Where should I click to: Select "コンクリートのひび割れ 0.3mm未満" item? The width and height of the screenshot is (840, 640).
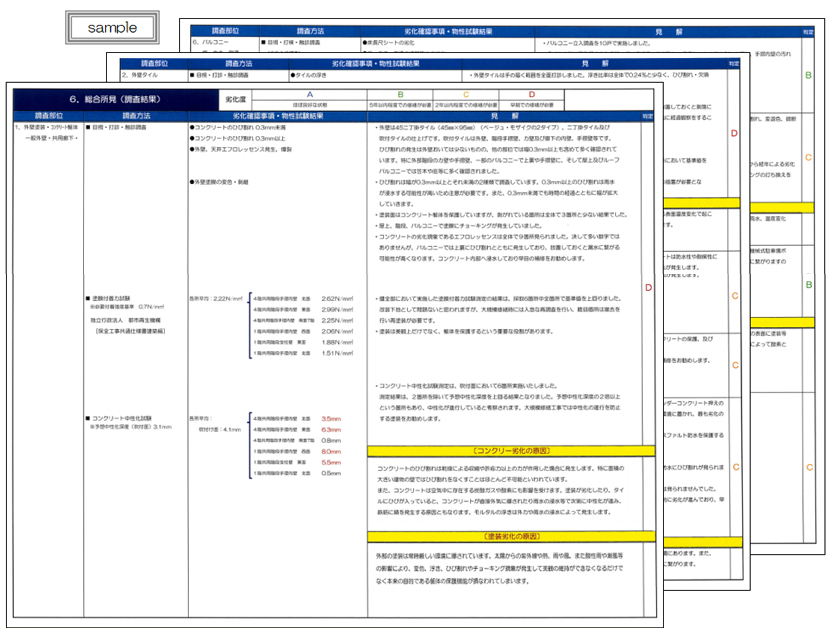238,127
